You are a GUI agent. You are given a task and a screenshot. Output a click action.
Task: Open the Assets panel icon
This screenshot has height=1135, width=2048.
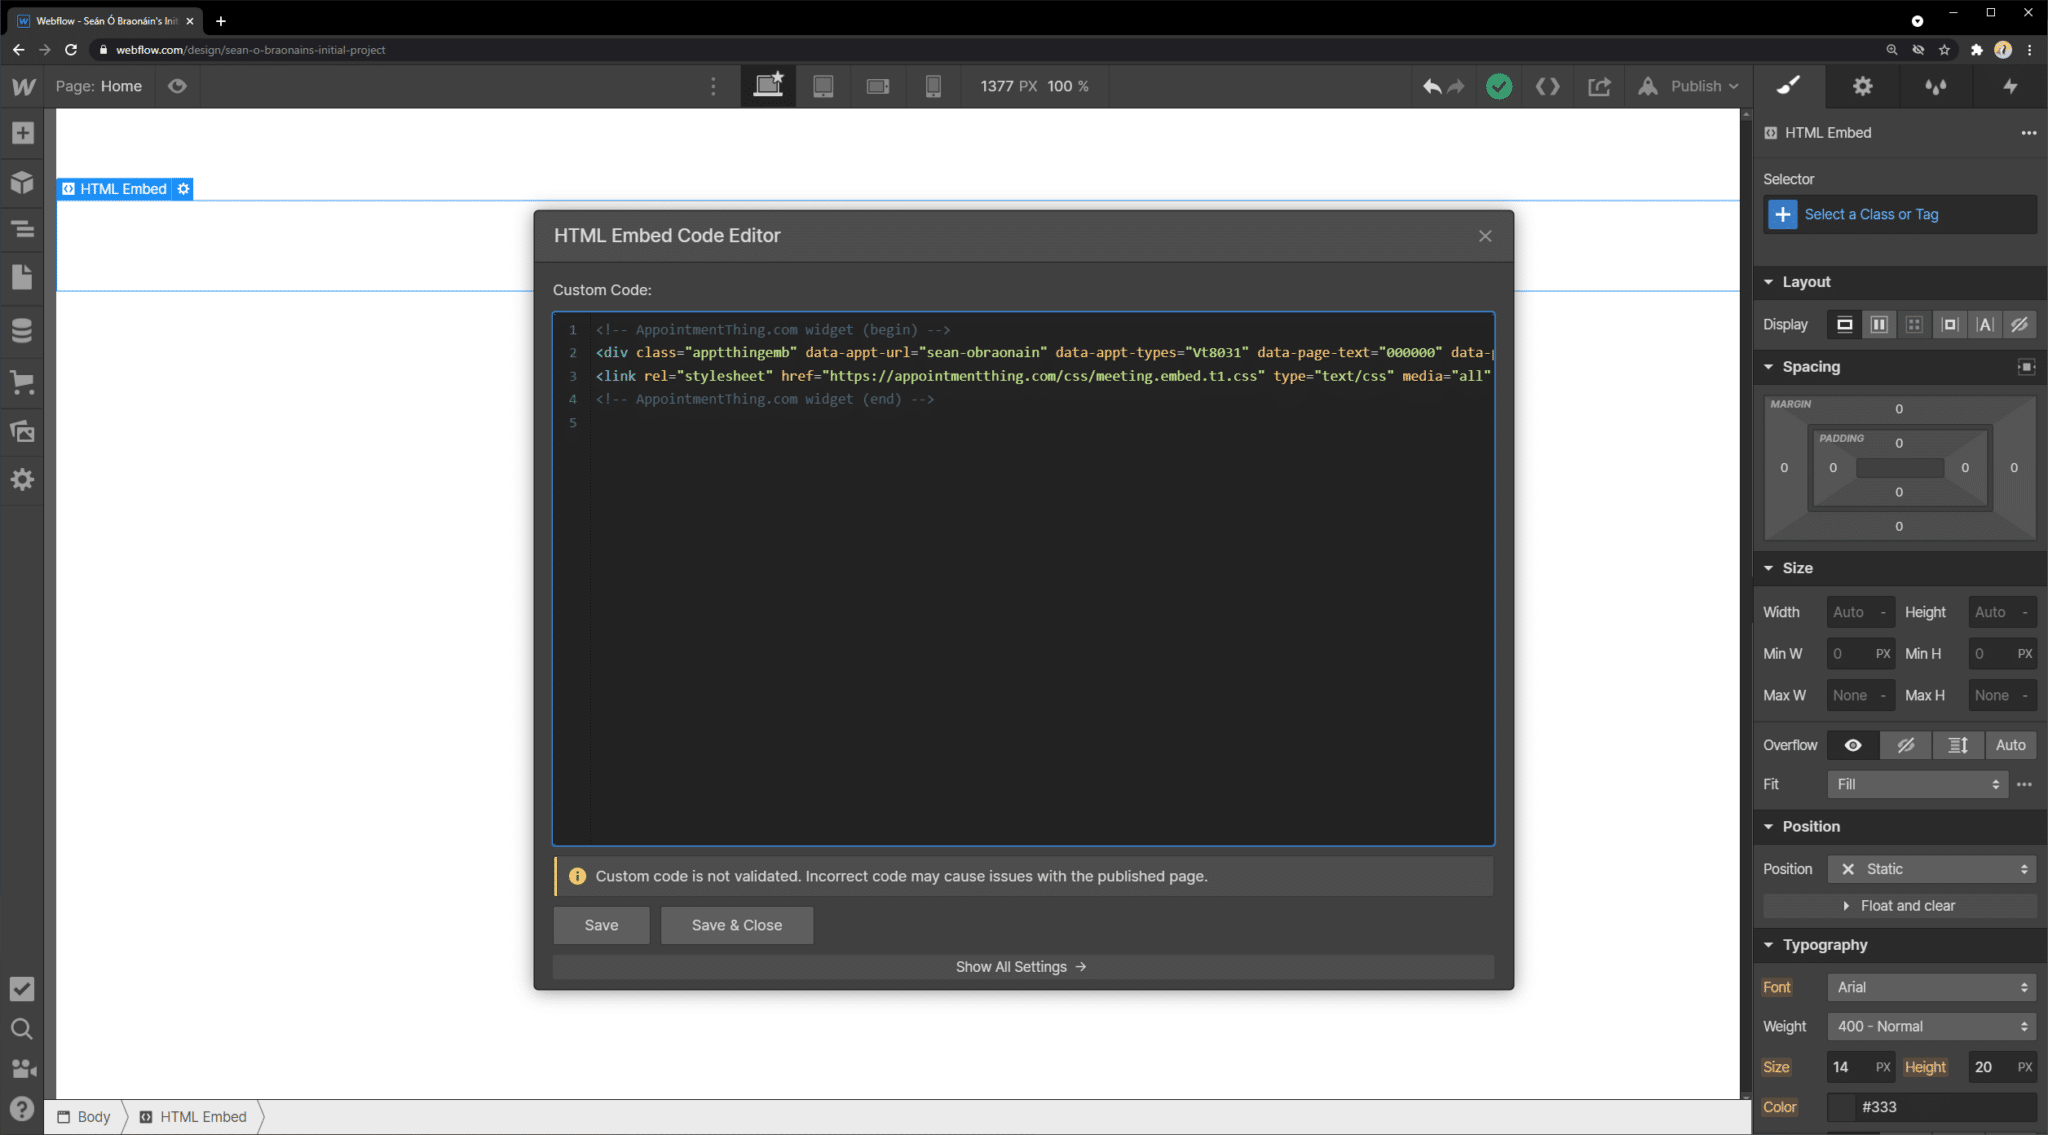pyautogui.click(x=22, y=431)
